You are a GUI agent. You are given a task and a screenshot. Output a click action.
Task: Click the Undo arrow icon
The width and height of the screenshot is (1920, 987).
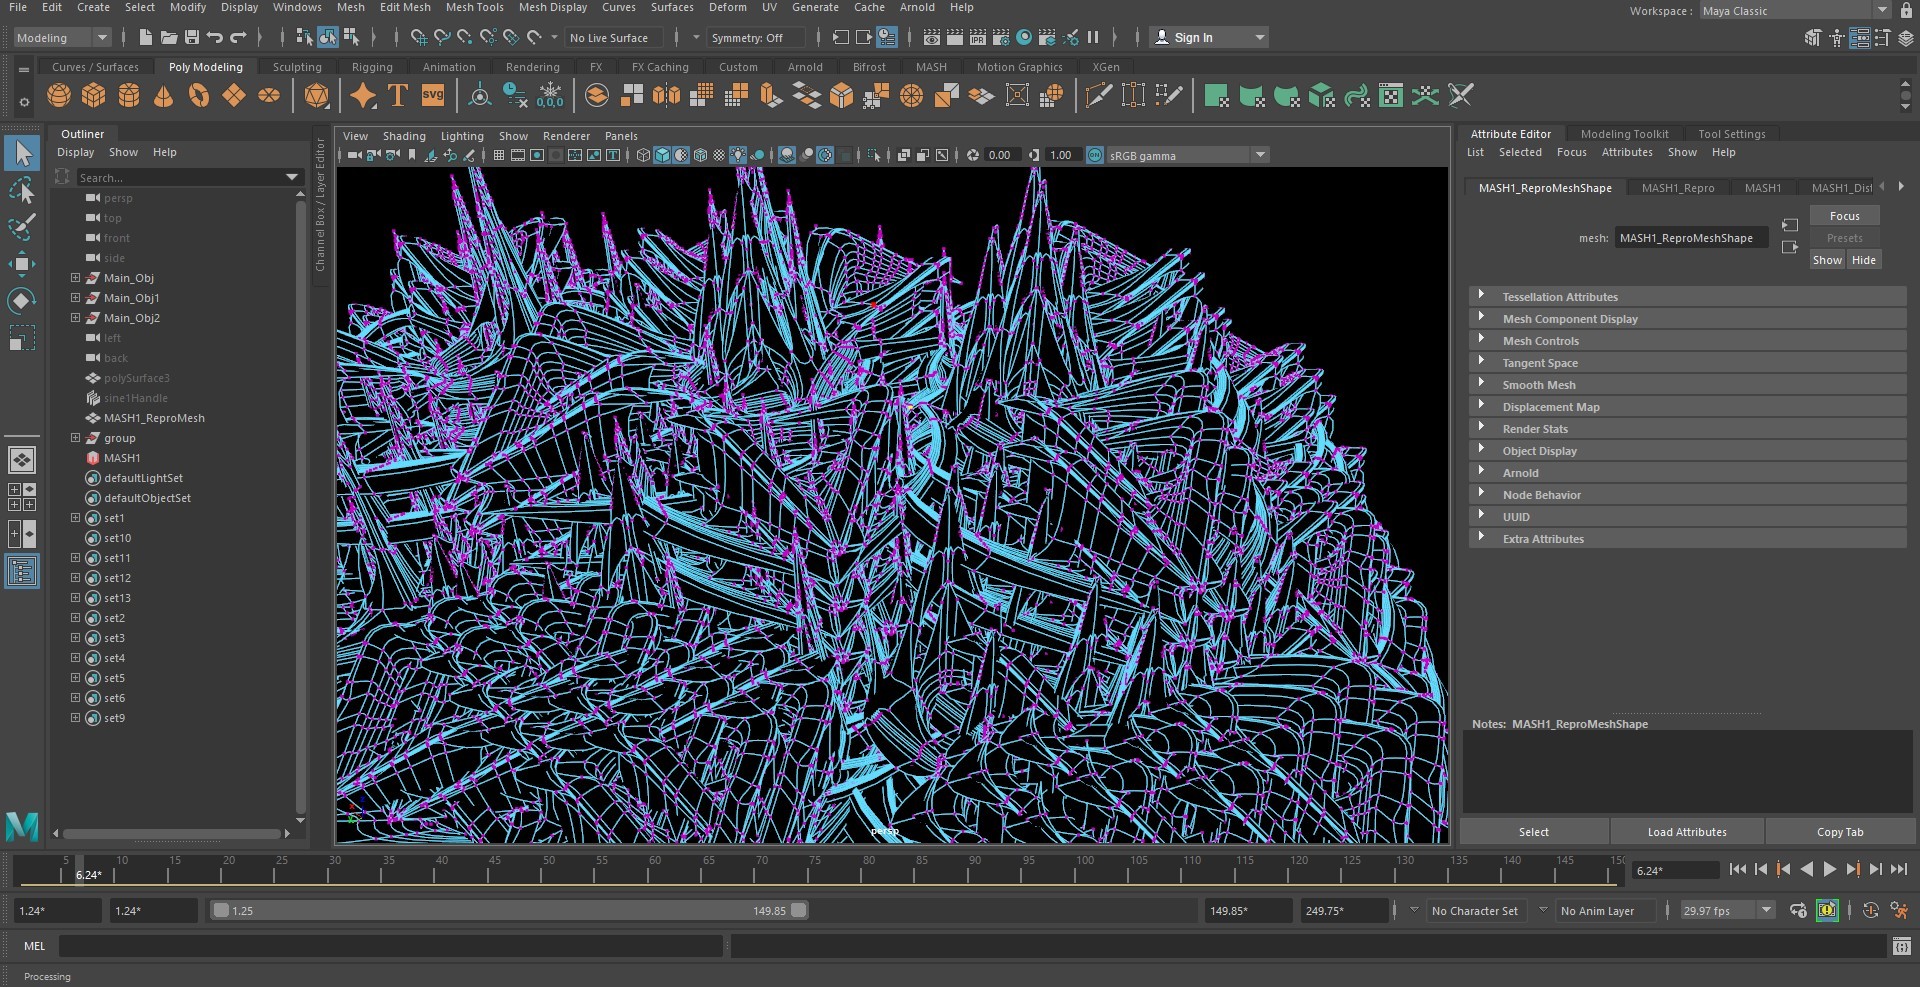215,38
